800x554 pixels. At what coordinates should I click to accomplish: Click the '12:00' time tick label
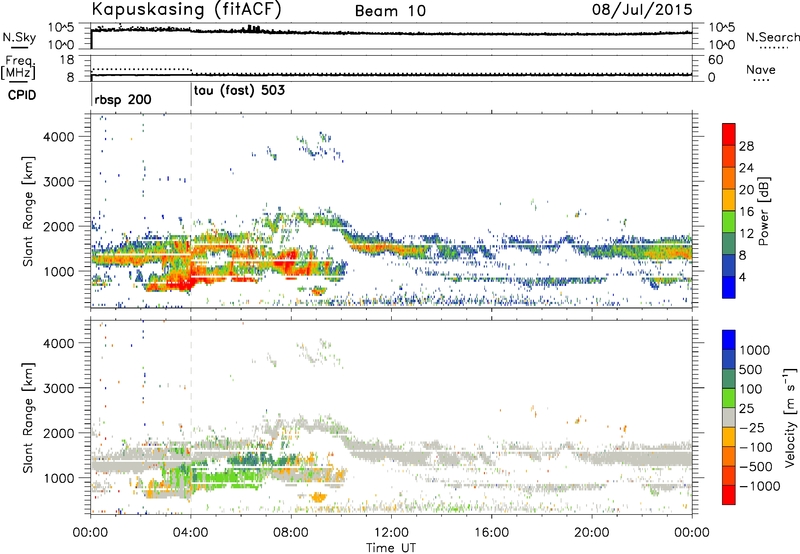click(x=391, y=533)
